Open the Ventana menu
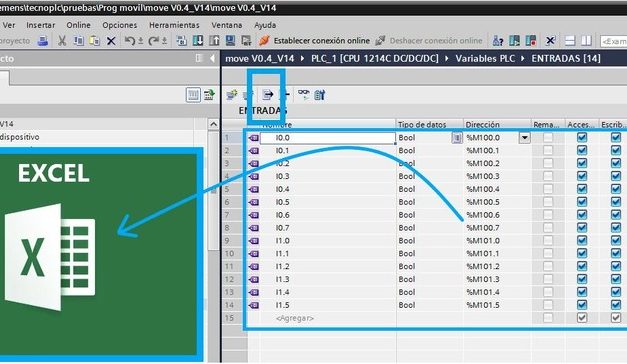The width and height of the screenshot is (627, 364). (x=227, y=25)
